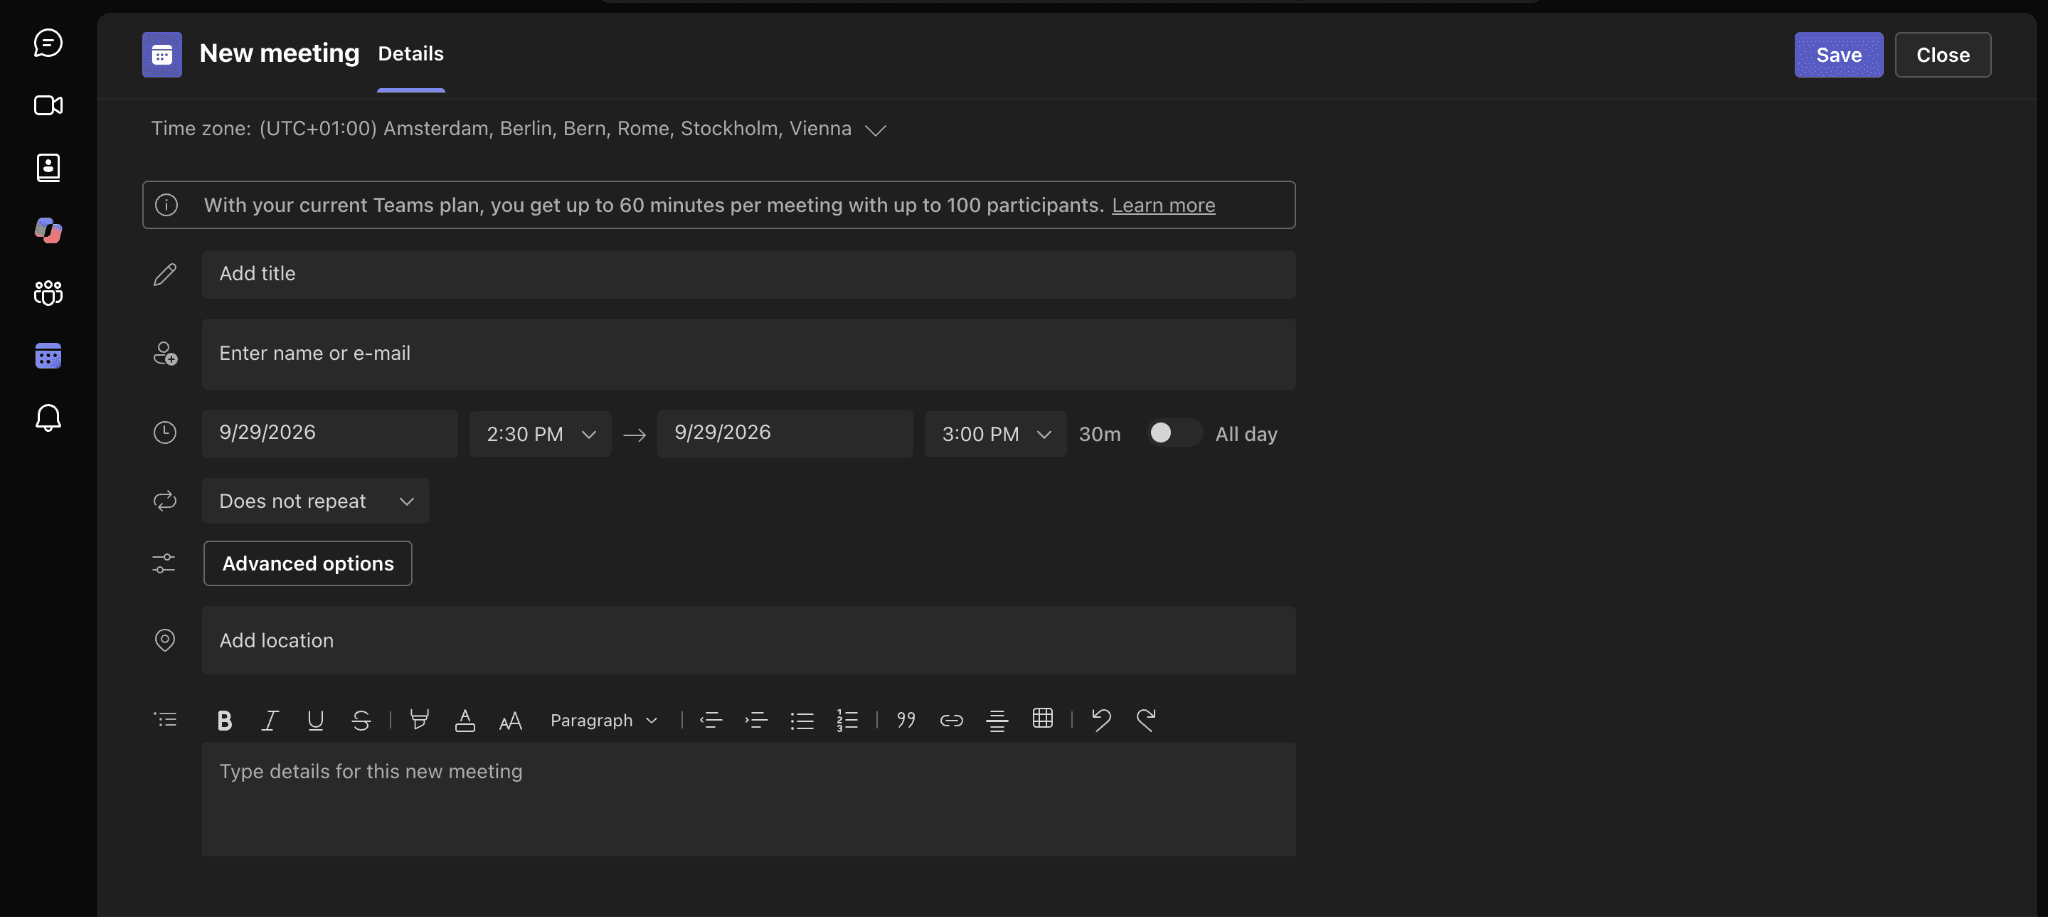
Task: Expand the time zone selector
Action: 876,130
